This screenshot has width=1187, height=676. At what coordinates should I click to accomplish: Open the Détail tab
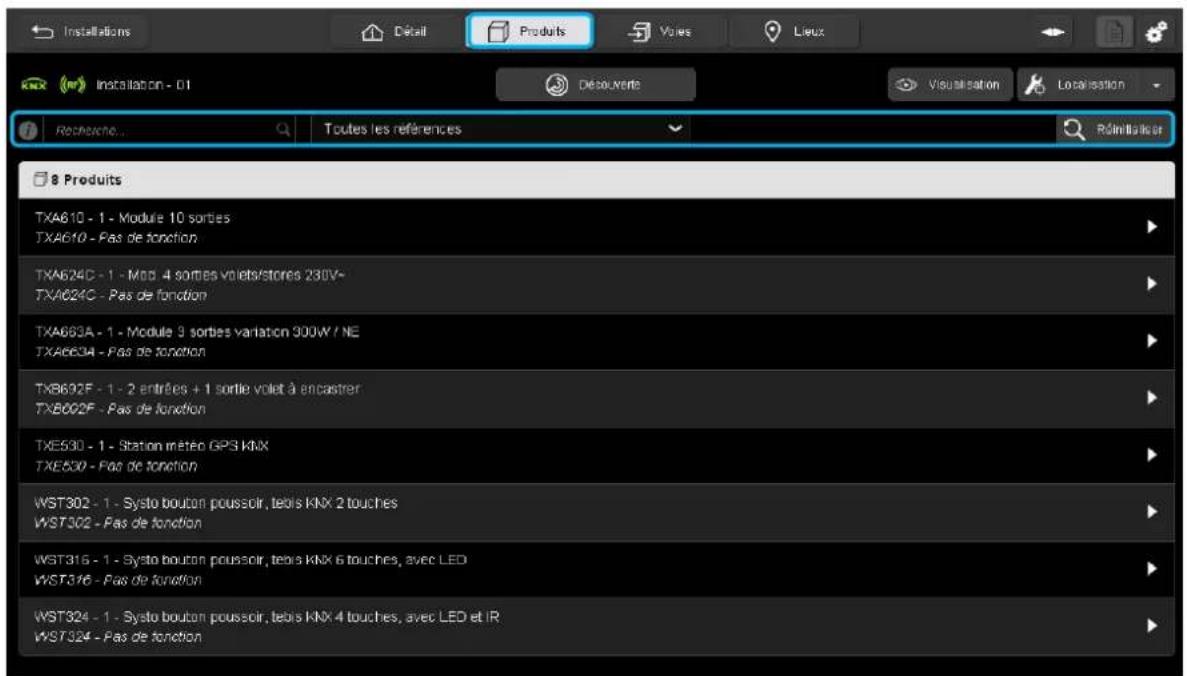pyautogui.click(x=395, y=32)
